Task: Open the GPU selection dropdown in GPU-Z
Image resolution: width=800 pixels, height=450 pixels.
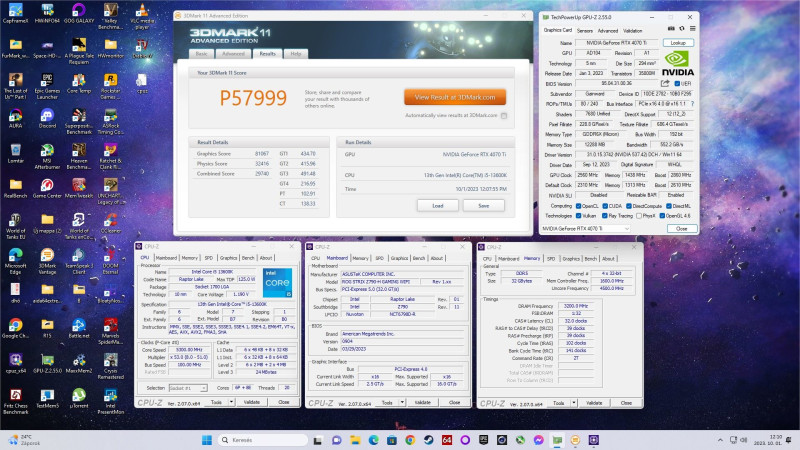Action: 586,229
